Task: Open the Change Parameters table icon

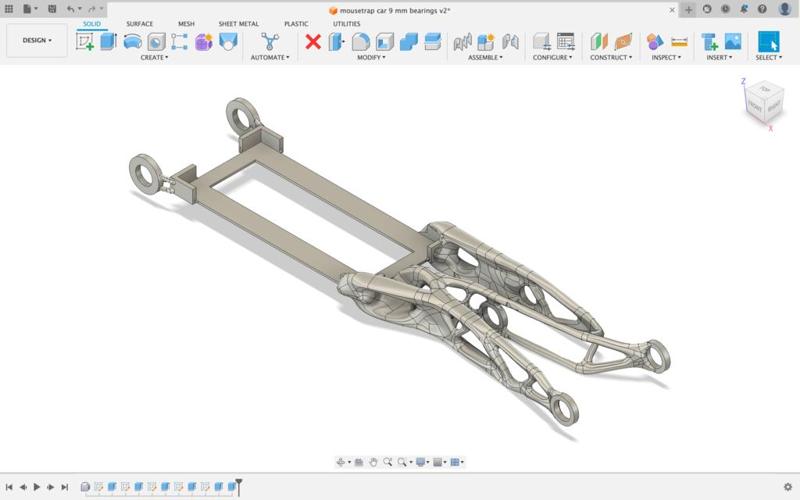Action: 566,42
